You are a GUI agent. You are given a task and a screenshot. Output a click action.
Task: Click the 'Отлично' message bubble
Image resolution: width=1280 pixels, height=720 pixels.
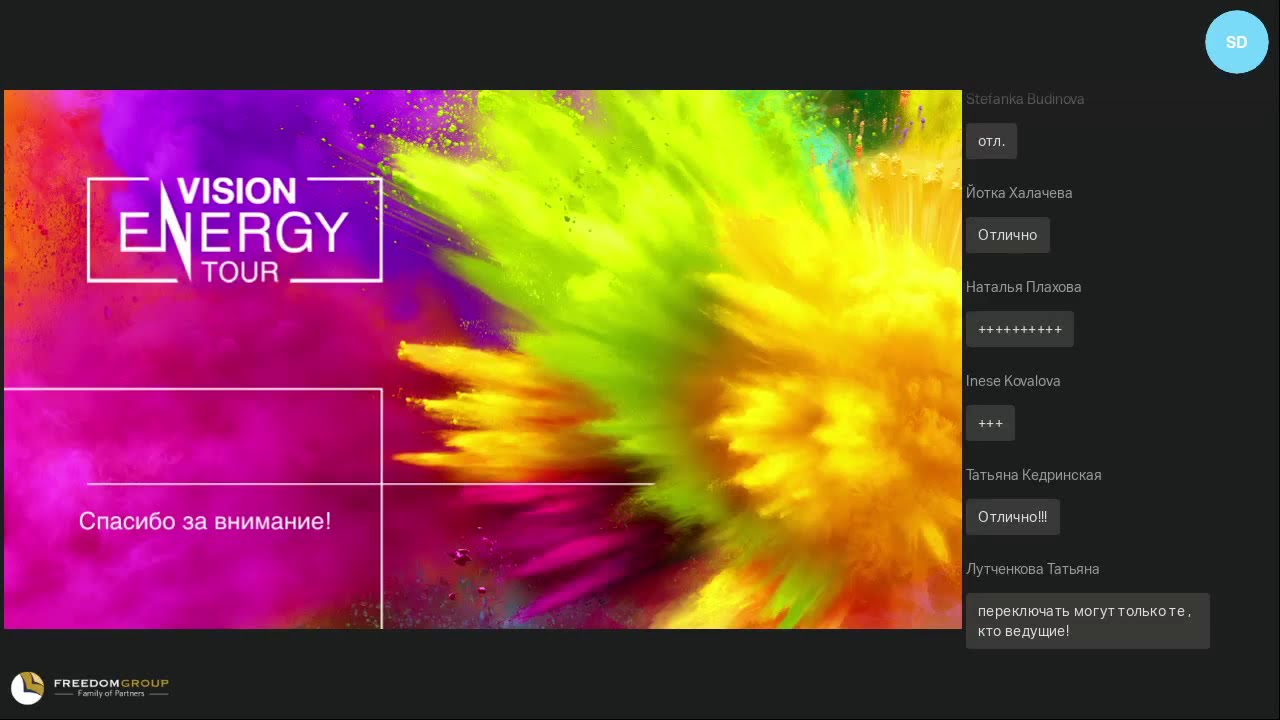[x=1008, y=235]
